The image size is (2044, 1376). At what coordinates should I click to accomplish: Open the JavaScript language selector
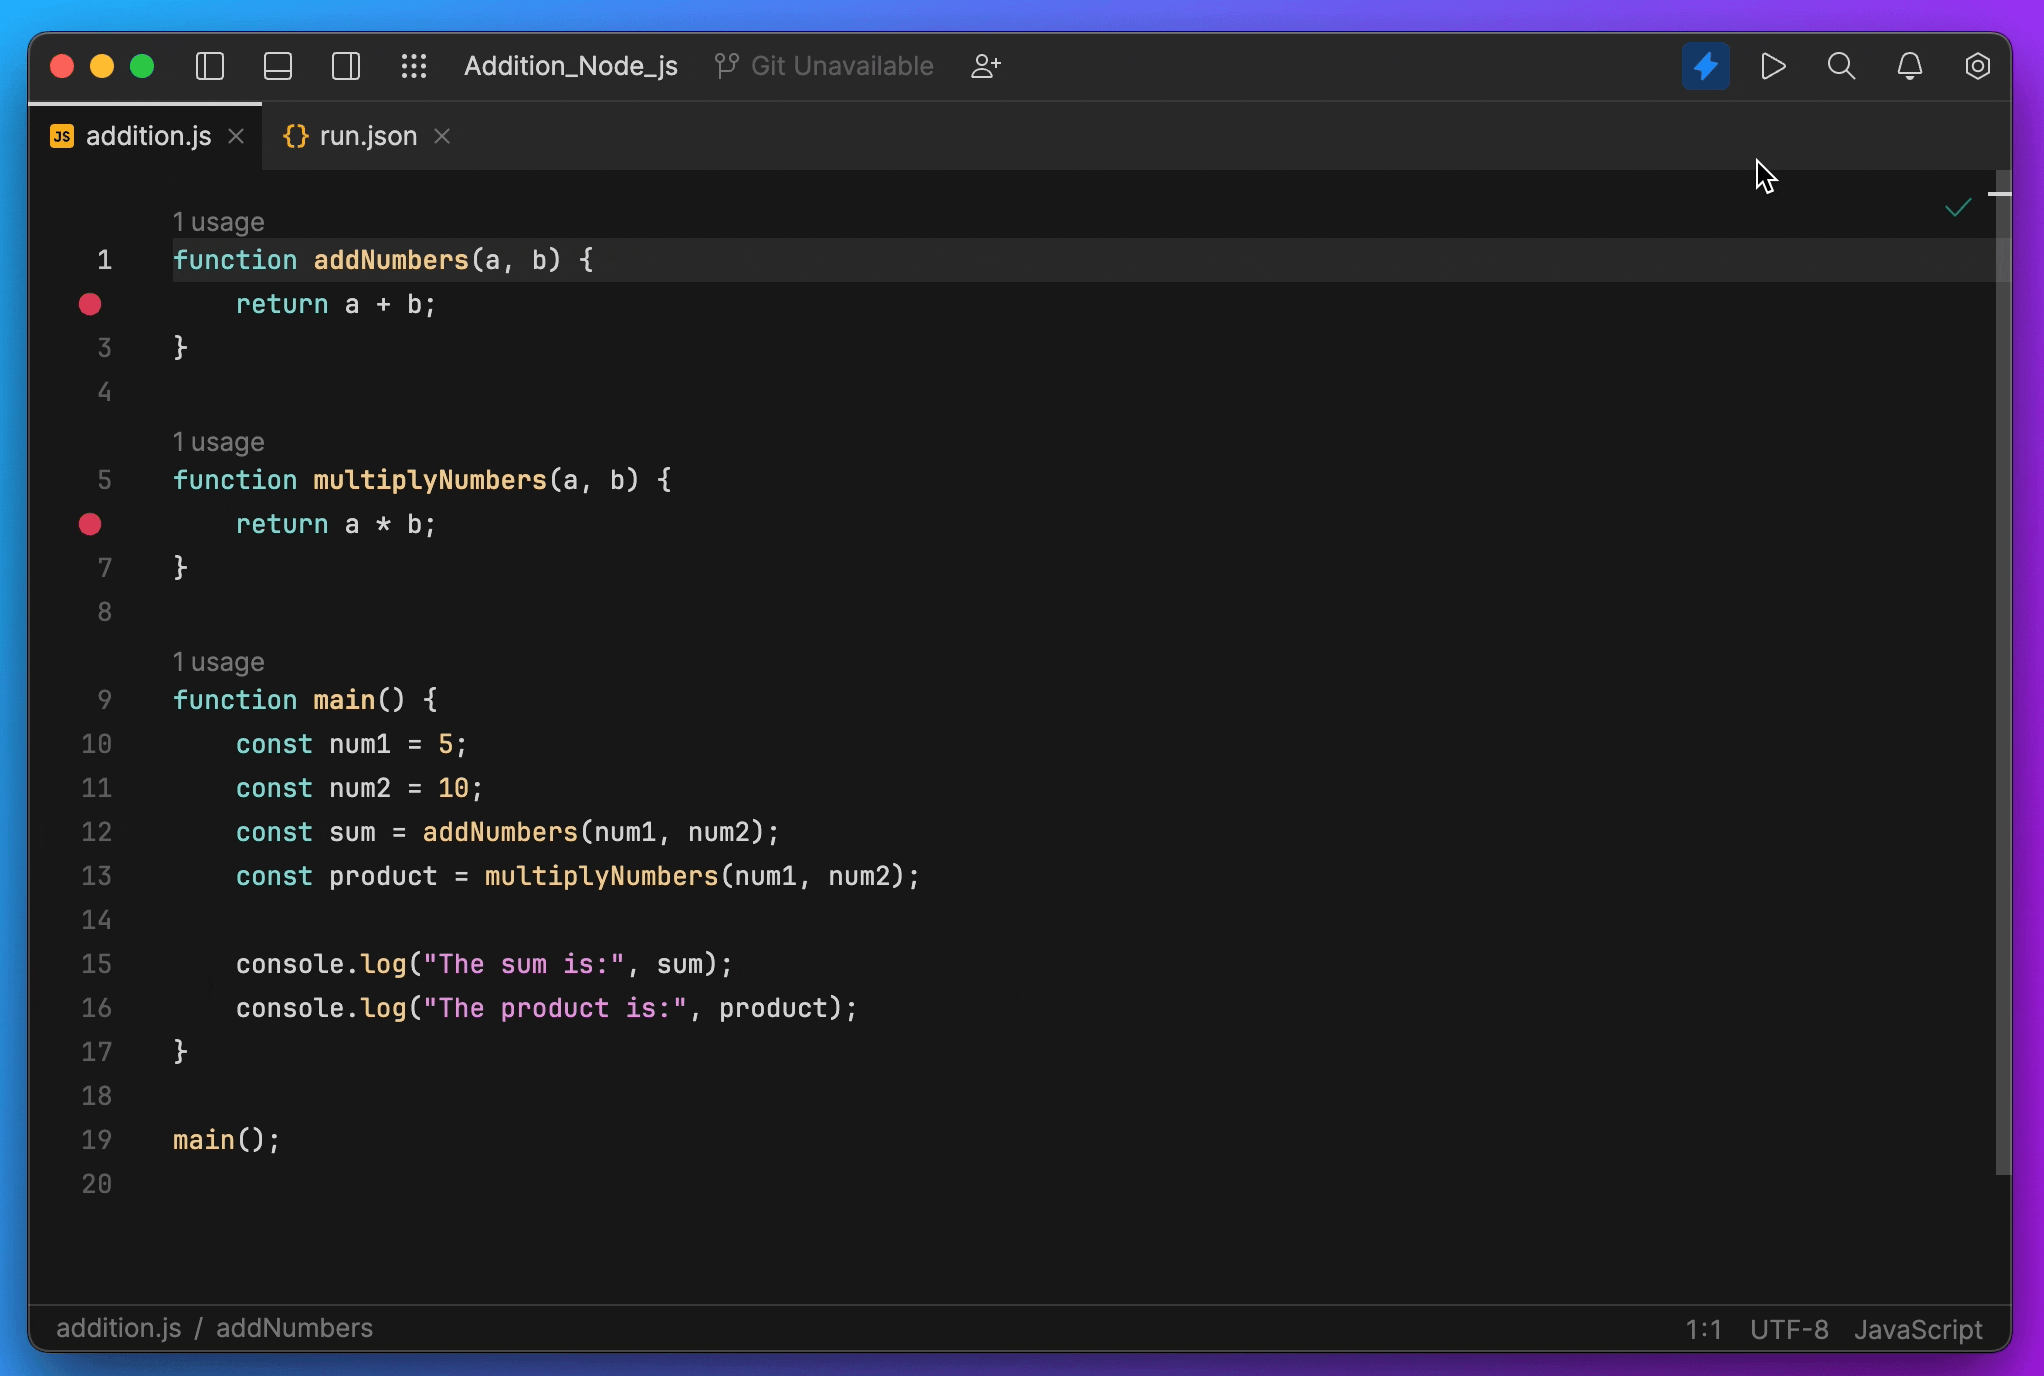1917,1329
